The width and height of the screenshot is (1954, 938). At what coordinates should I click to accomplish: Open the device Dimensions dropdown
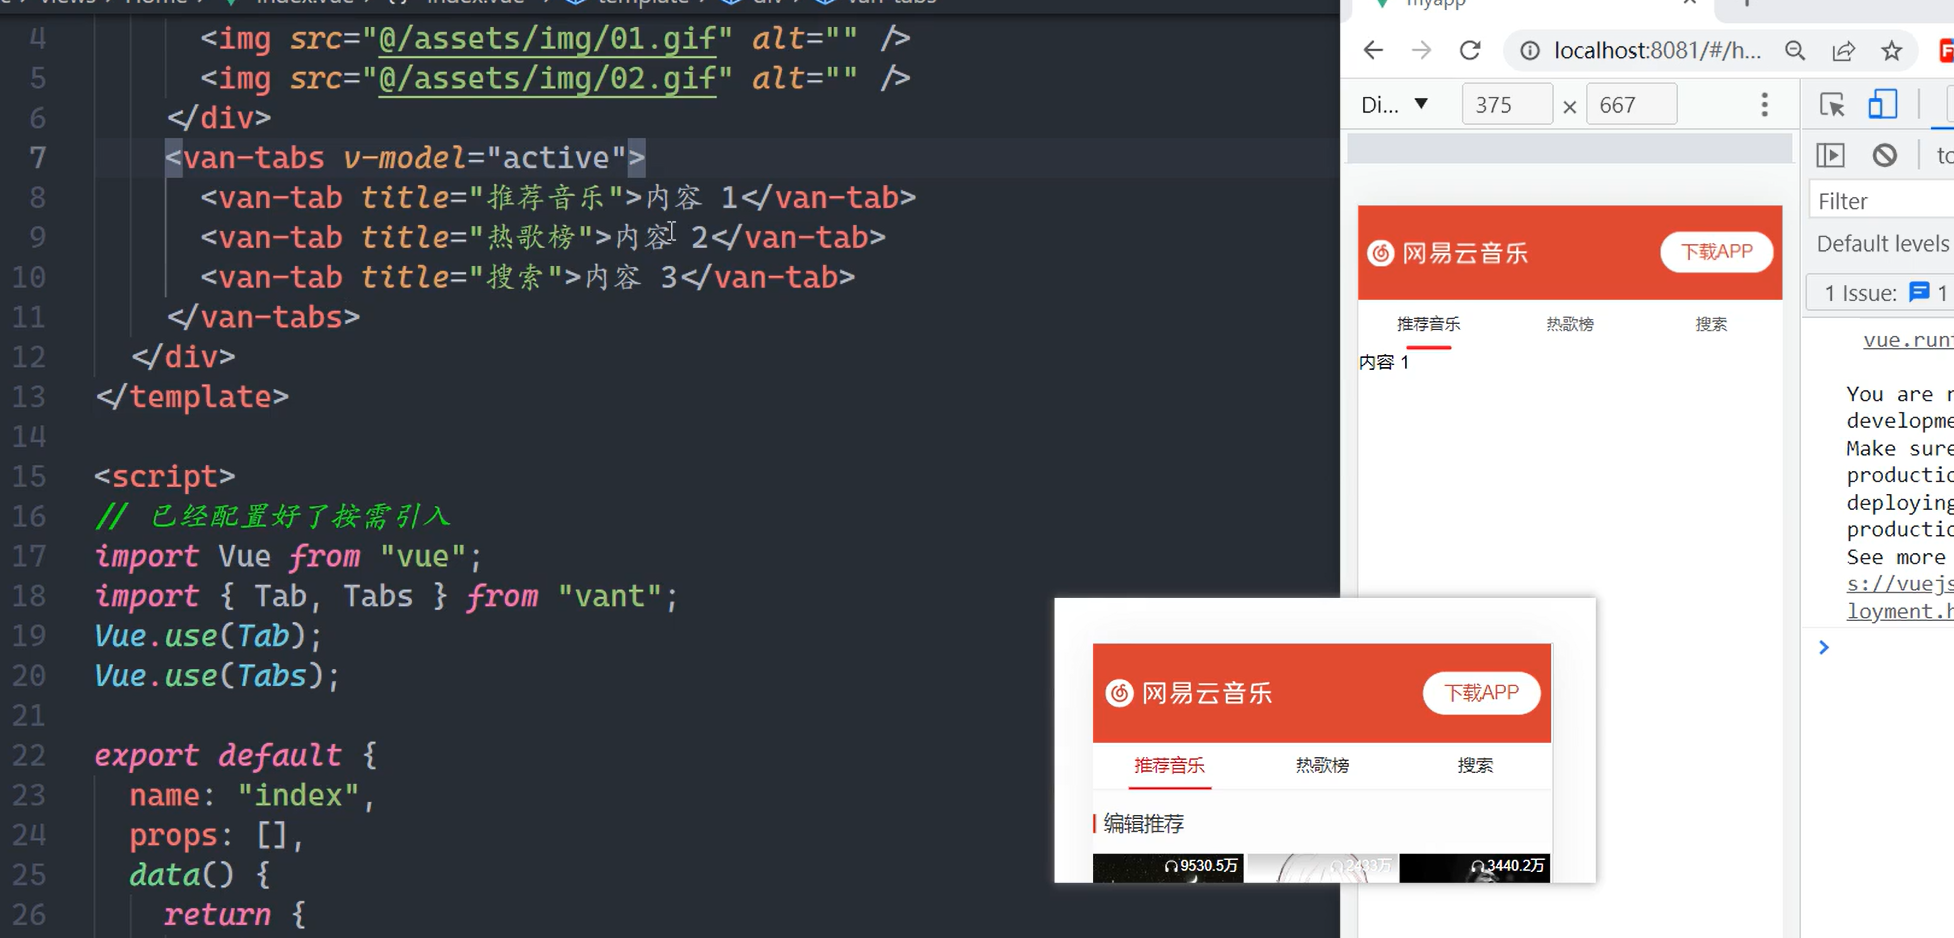[1395, 105]
